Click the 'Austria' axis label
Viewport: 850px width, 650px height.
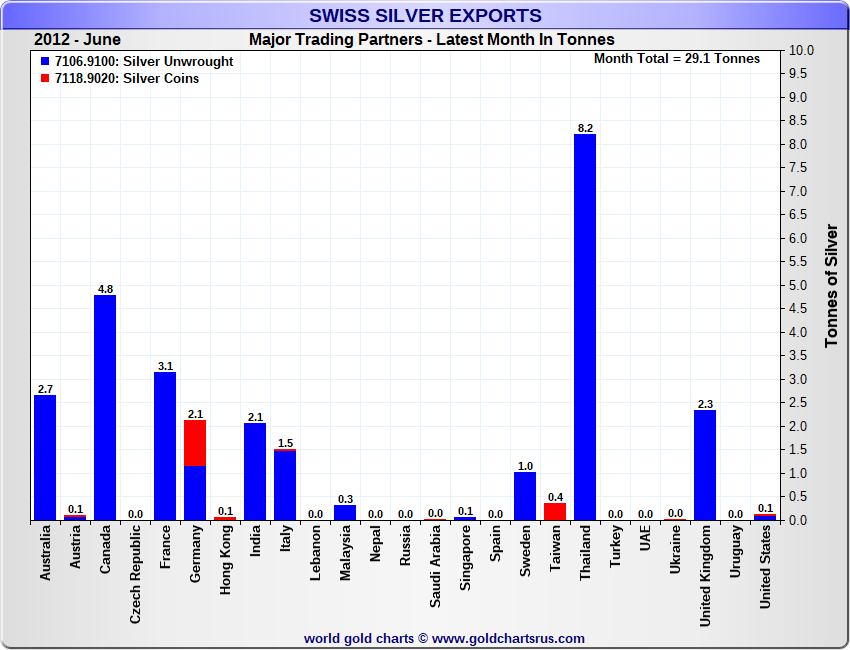(75, 546)
